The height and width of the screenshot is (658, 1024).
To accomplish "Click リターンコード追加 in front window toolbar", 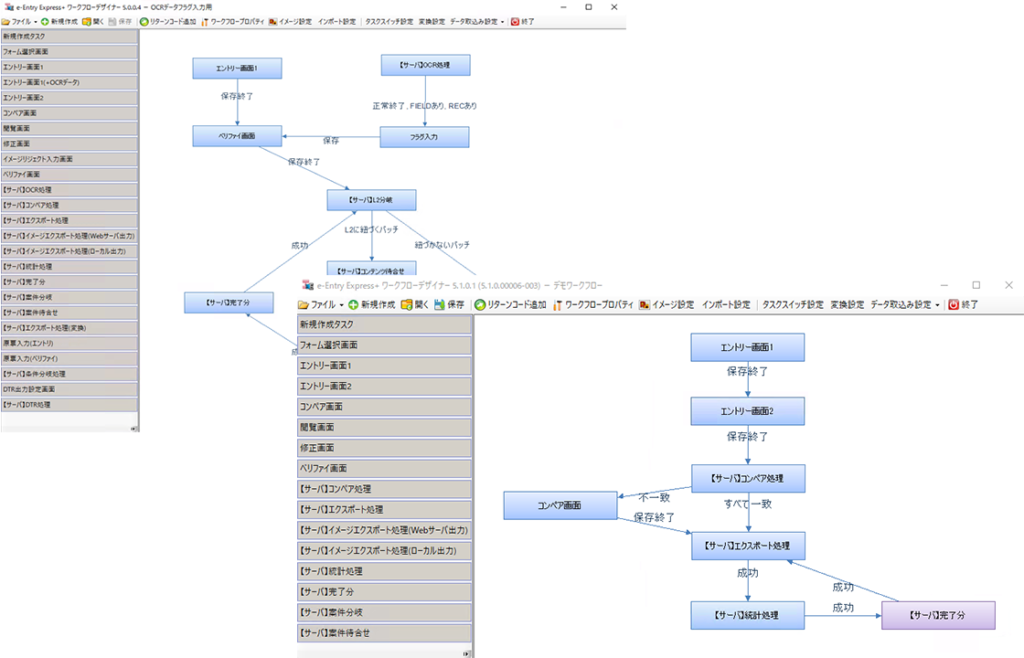I will click(480, 304).
